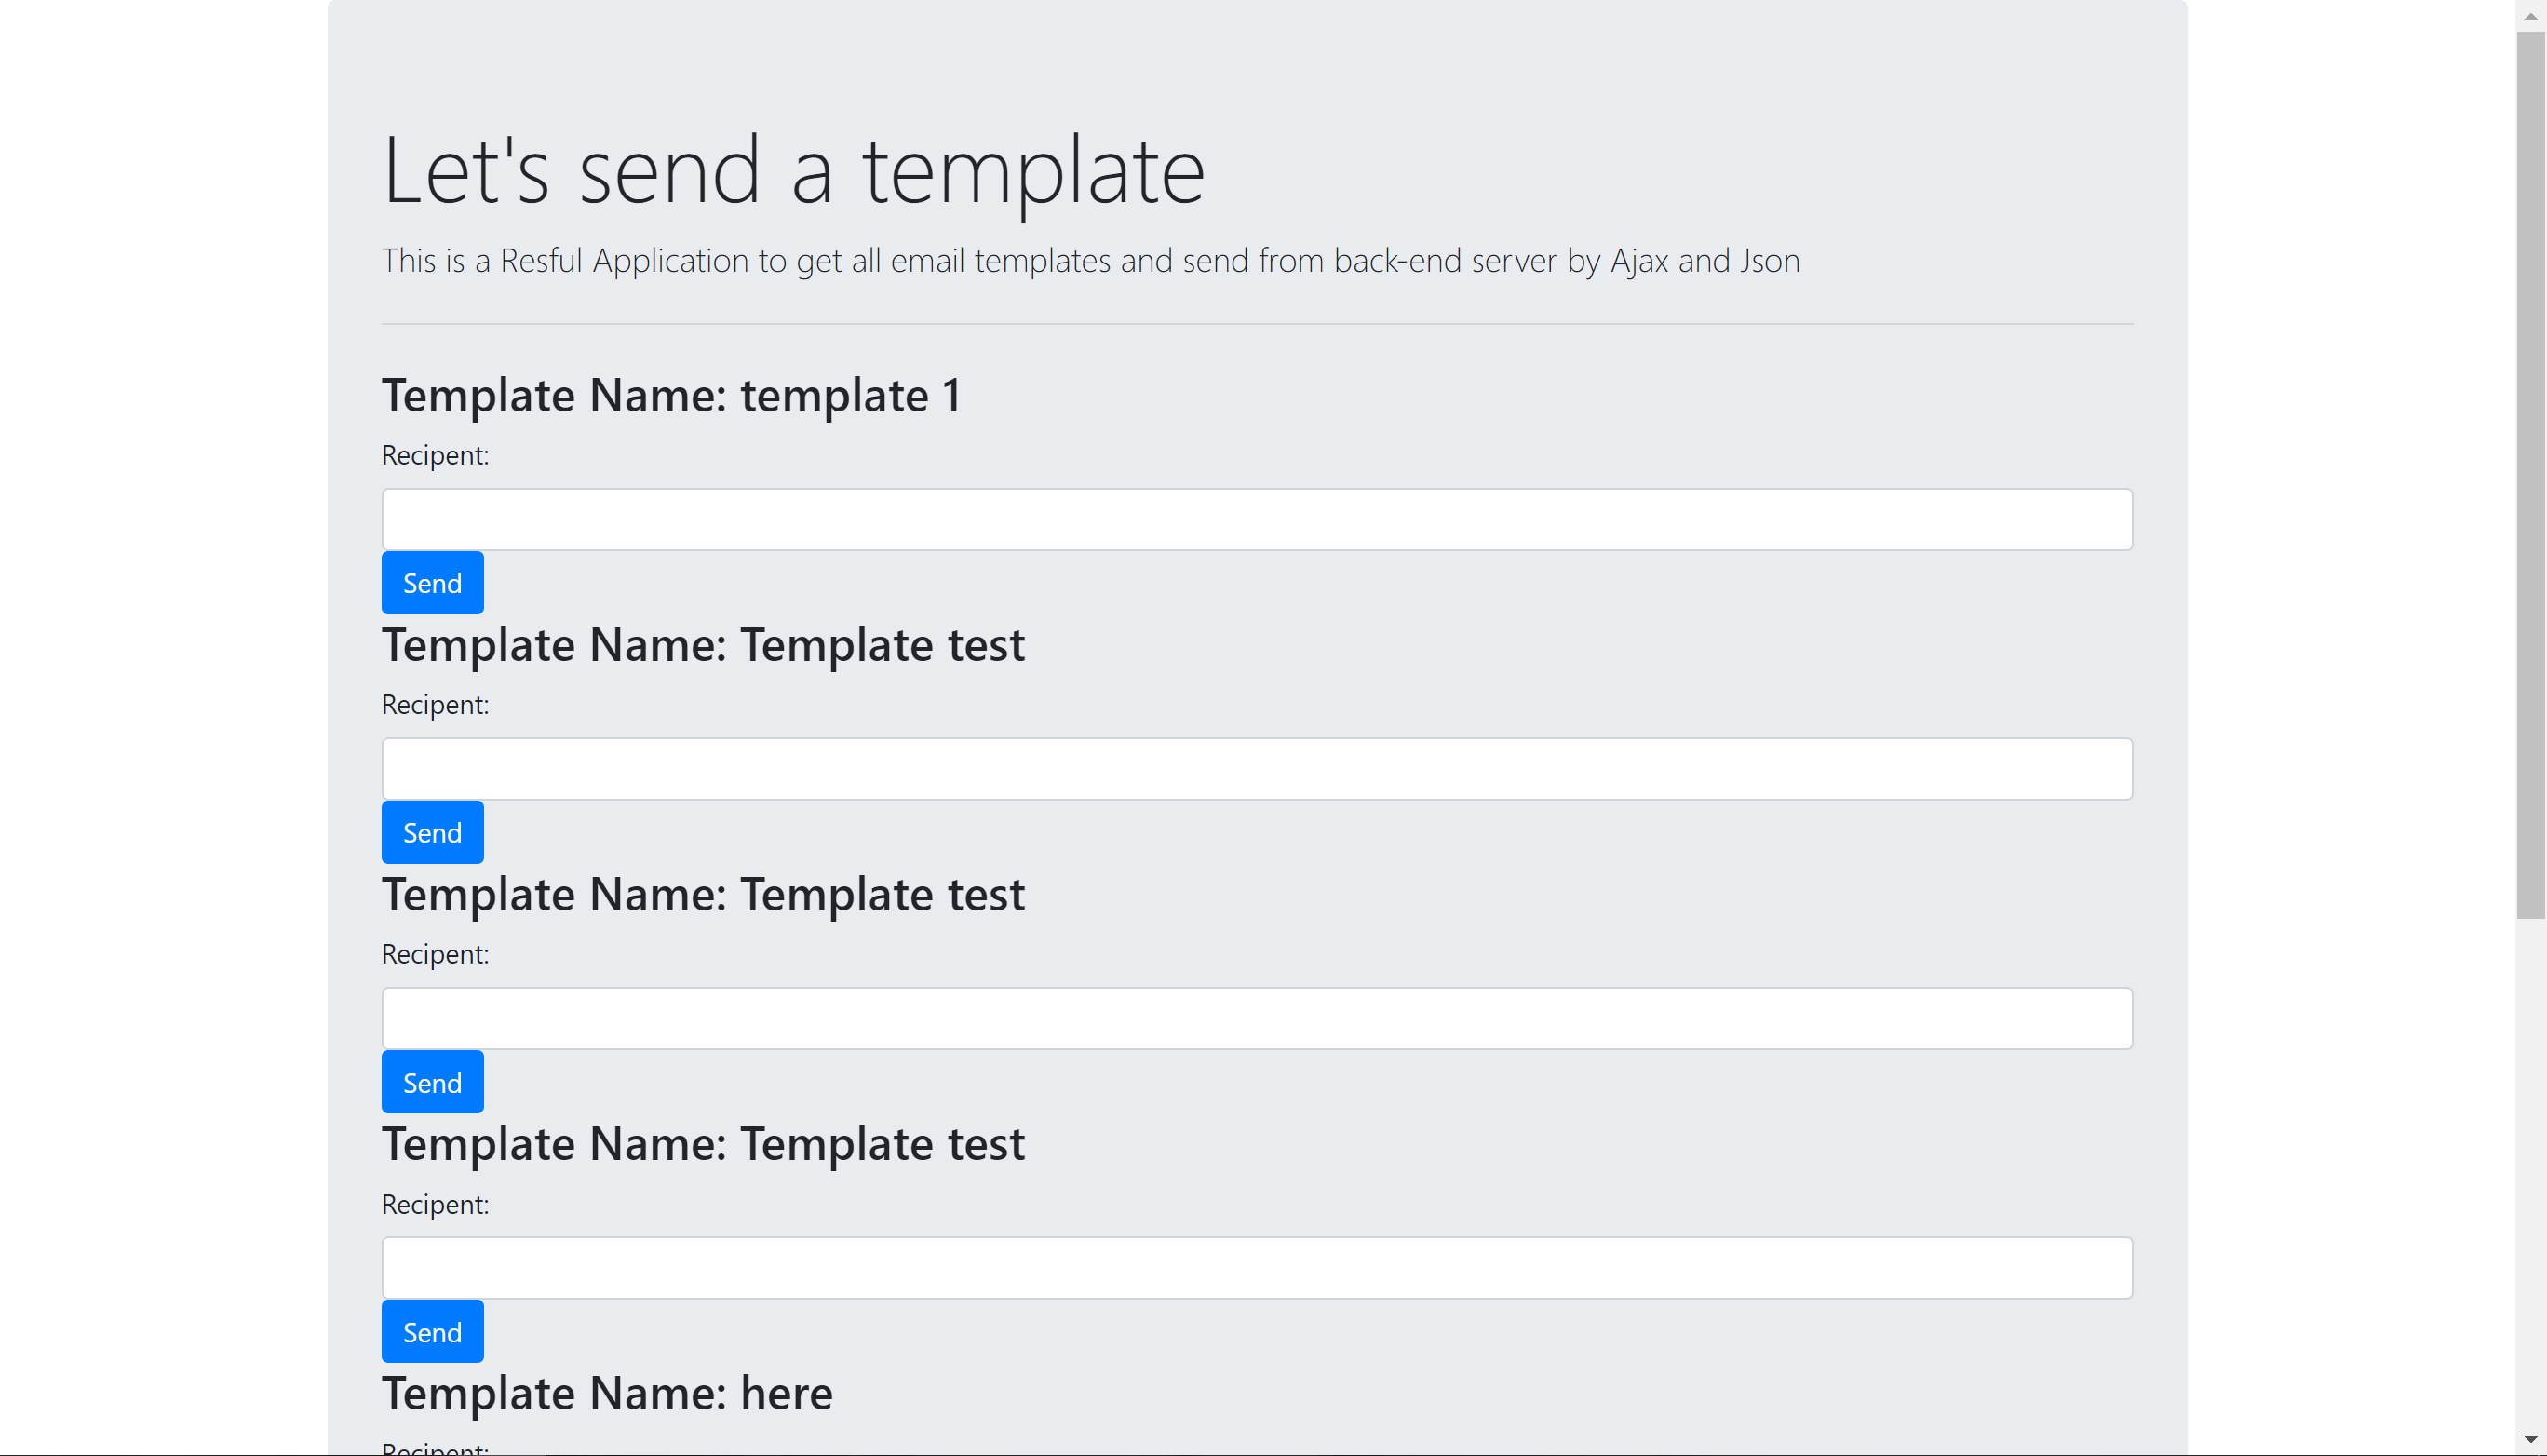Viewport: 2547px width, 1456px height.
Task: Click Send under the second Template test section
Action: [x=431, y=1081]
